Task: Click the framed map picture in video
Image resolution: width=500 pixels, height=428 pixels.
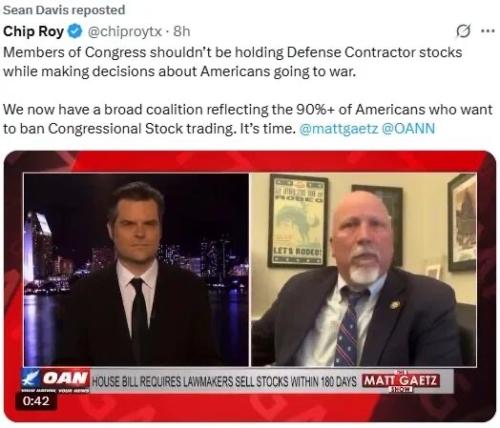Action: point(462,222)
